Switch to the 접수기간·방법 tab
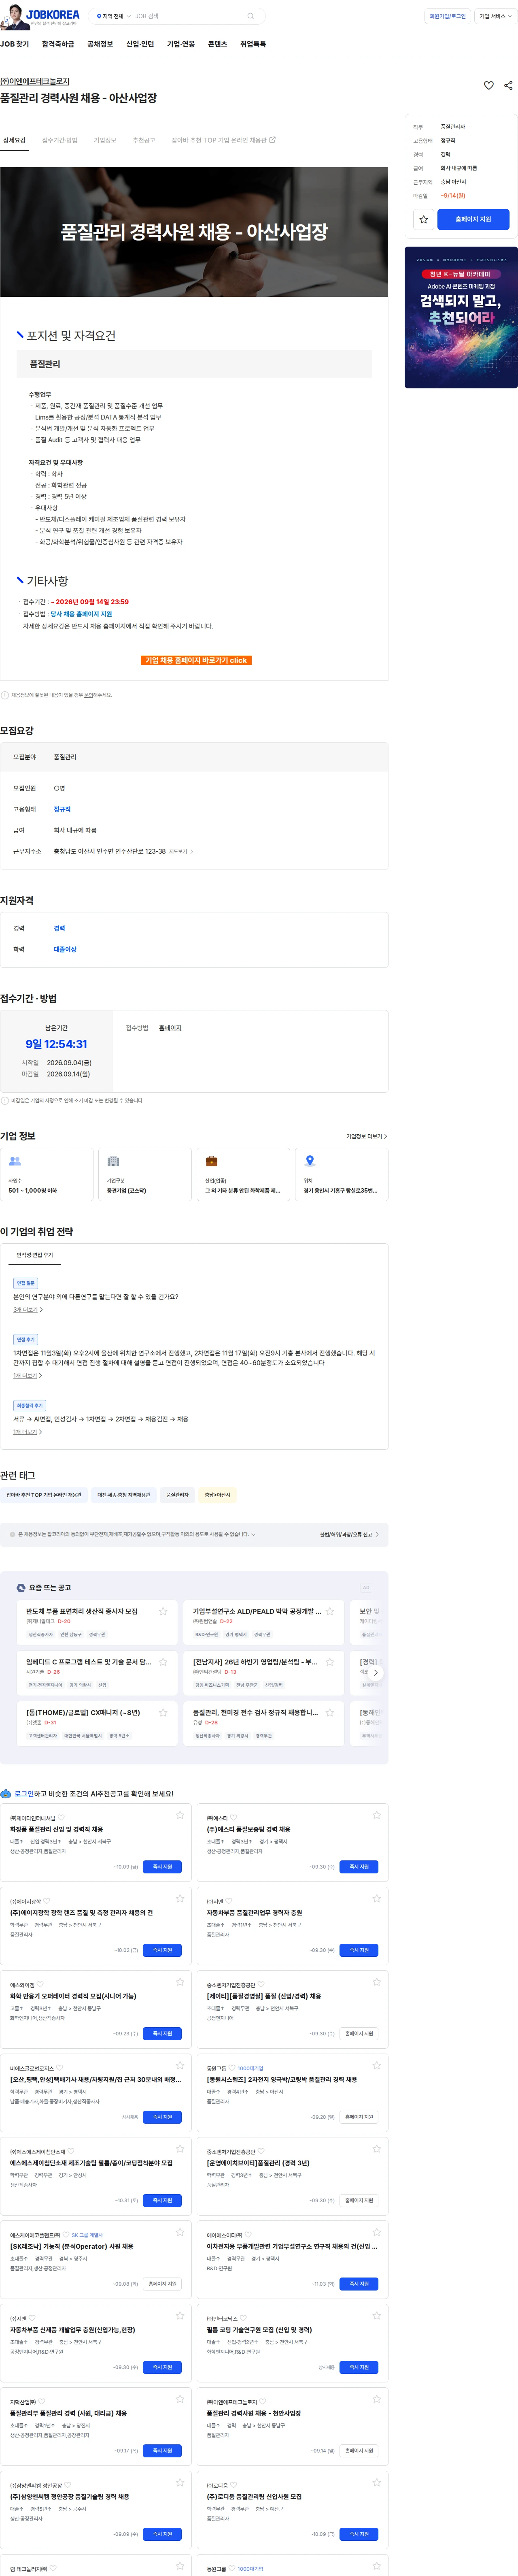Viewport: 518px width, 2576px height. pyautogui.click(x=59, y=140)
